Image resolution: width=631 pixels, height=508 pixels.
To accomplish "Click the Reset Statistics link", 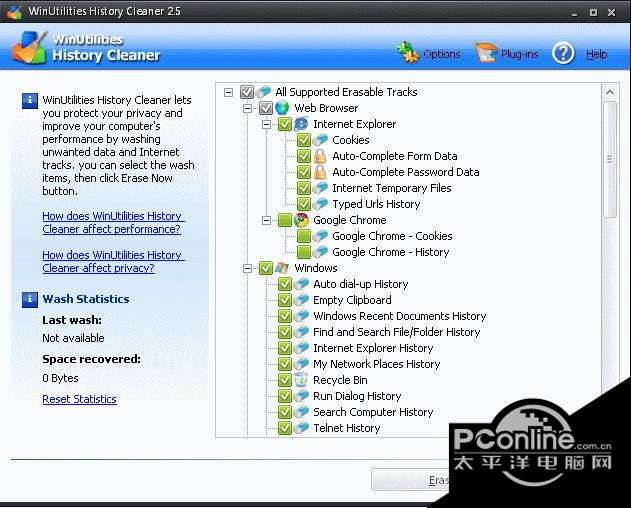I will [79, 399].
